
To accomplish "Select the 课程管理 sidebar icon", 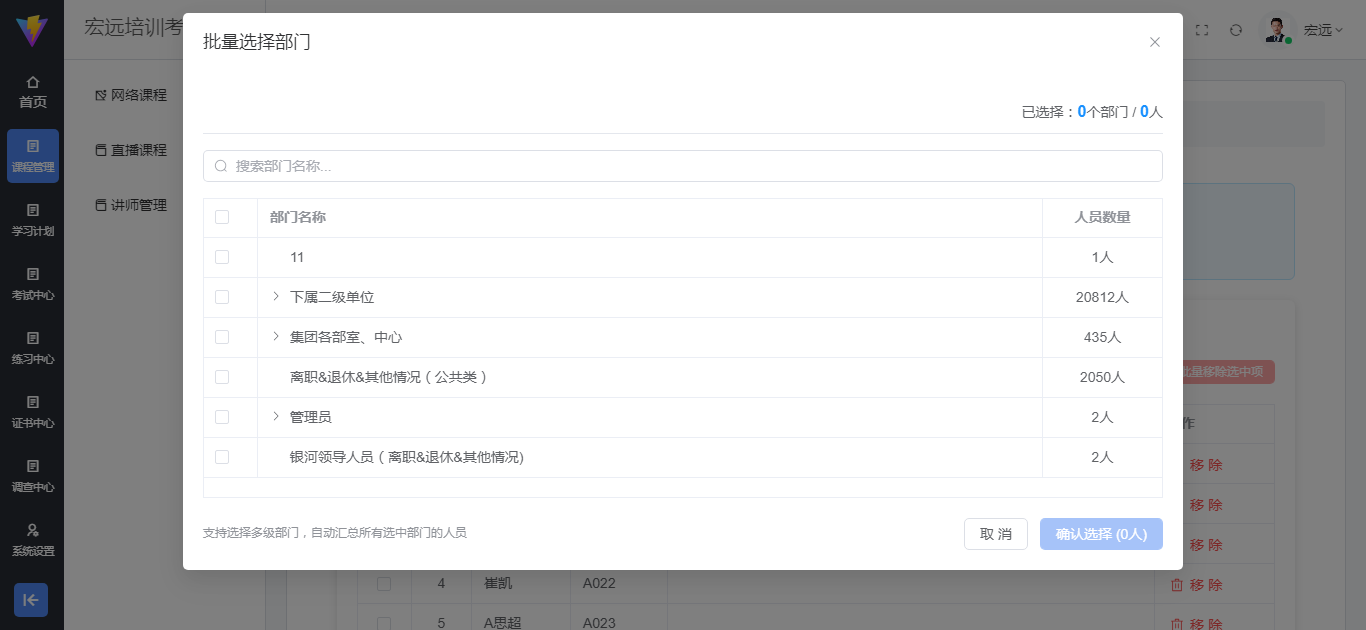I will point(32,155).
